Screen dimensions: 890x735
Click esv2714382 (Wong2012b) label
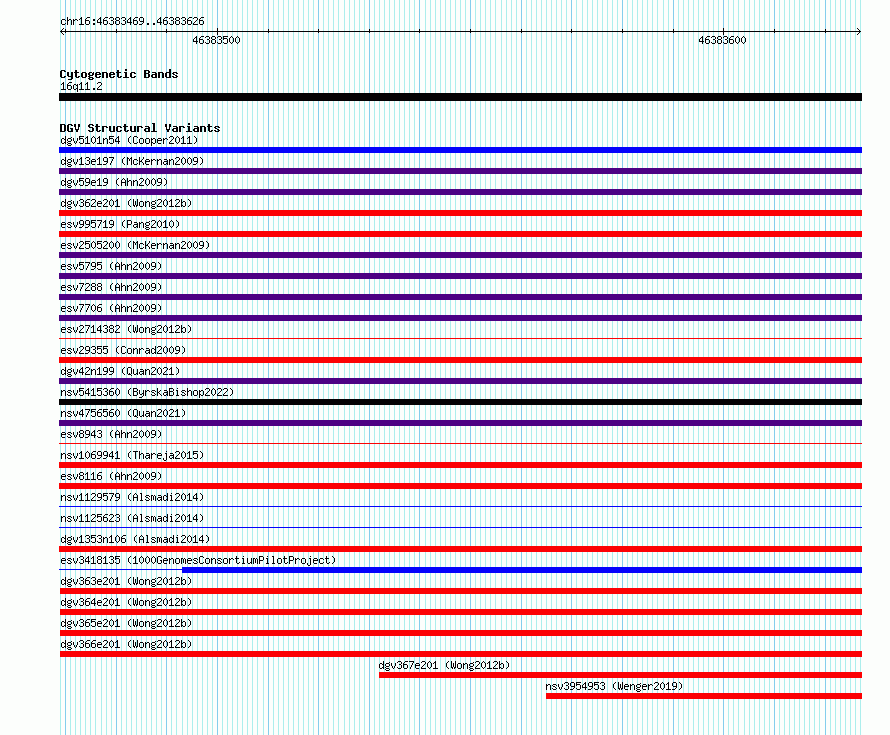click(126, 329)
